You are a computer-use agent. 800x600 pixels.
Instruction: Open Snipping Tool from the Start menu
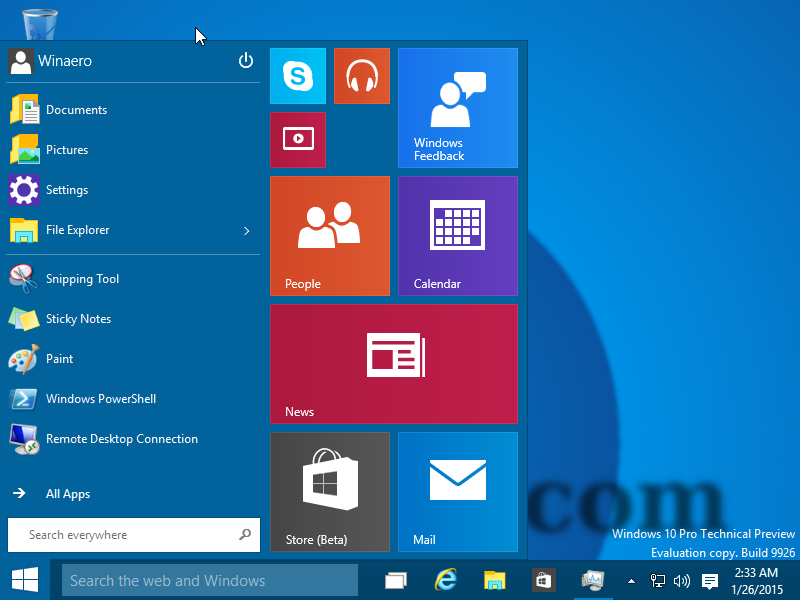coord(82,279)
